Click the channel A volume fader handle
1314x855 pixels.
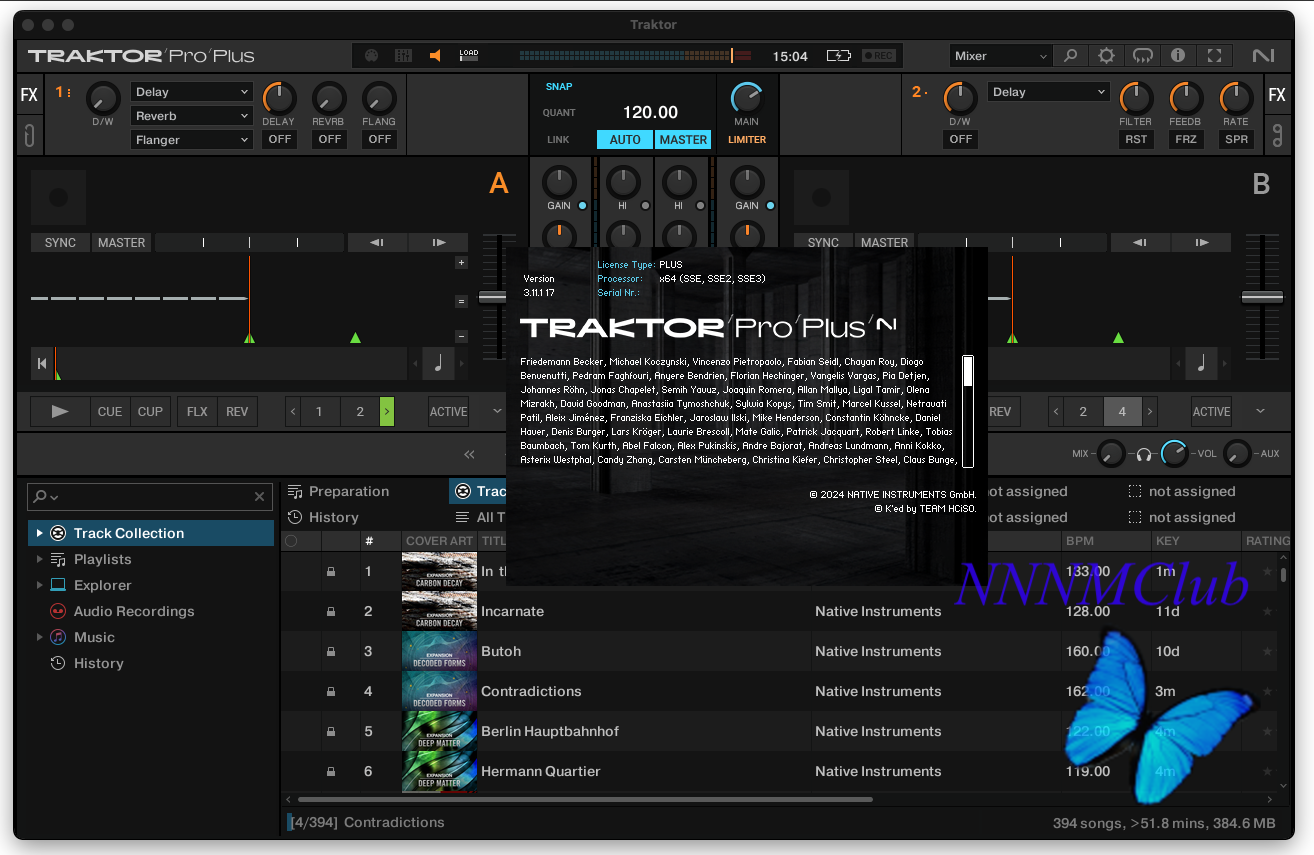pyautogui.click(x=492, y=297)
